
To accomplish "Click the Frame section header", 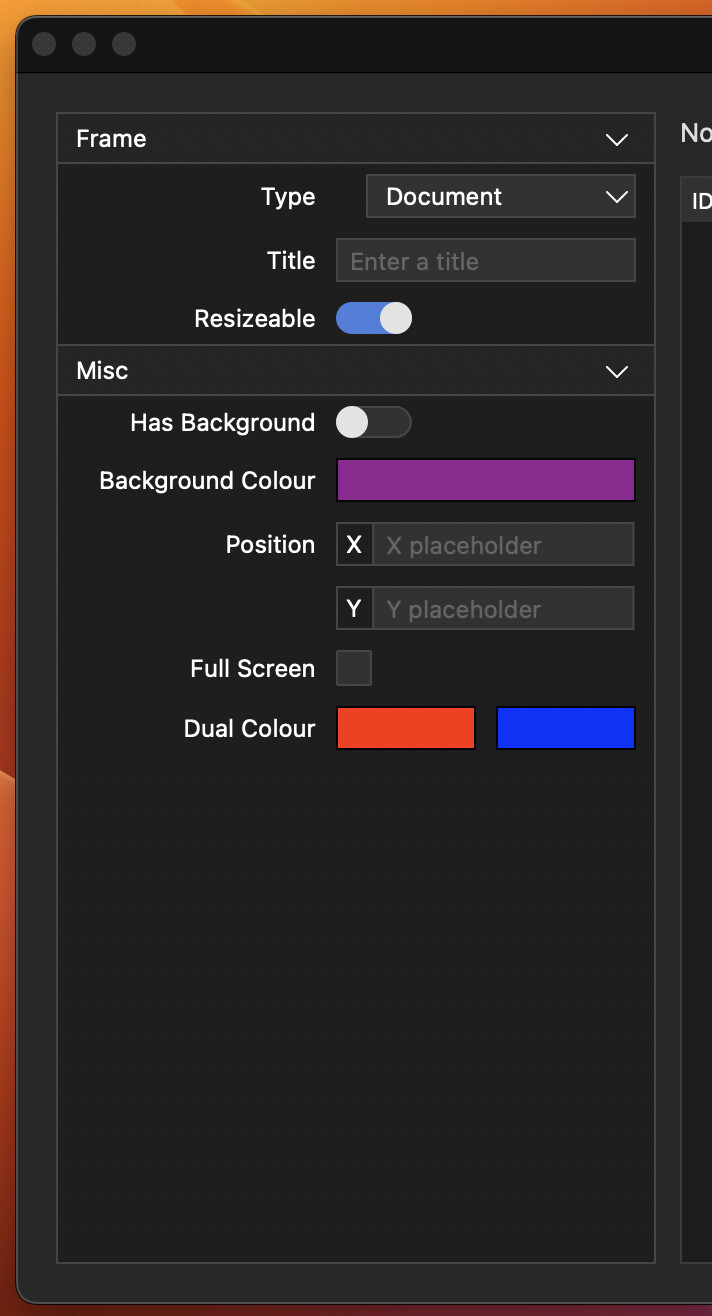I will pyautogui.click(x=356, y=139).
